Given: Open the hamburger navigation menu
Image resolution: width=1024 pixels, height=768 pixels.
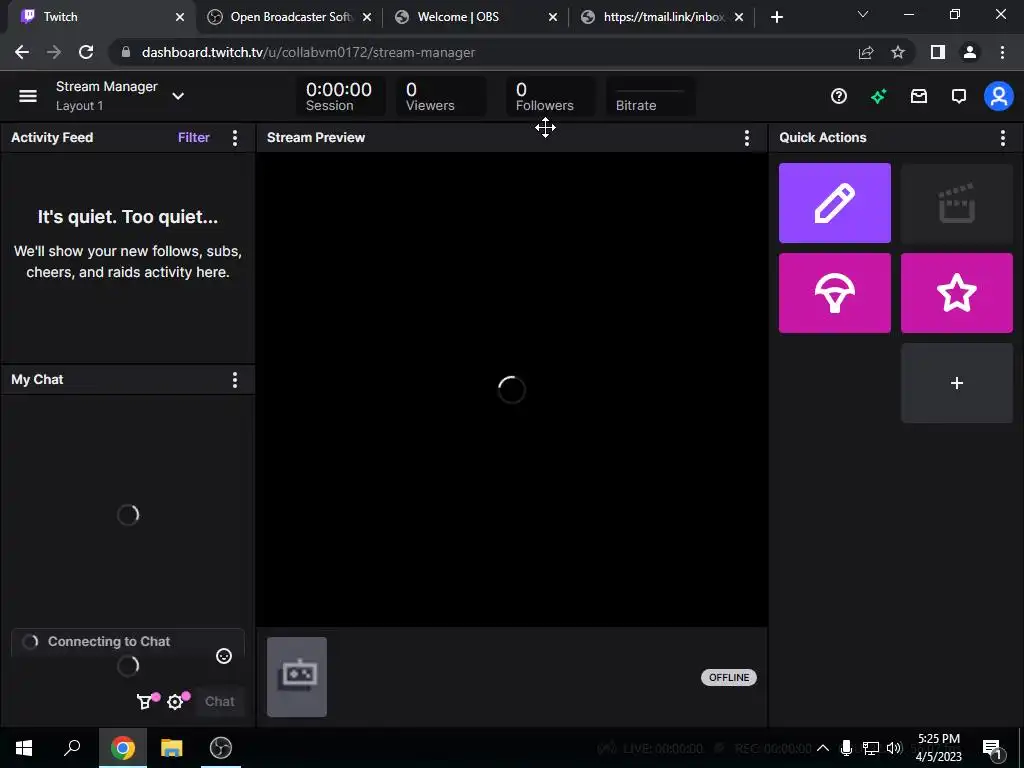Looking at the screenshot, I should pos(27,96).
